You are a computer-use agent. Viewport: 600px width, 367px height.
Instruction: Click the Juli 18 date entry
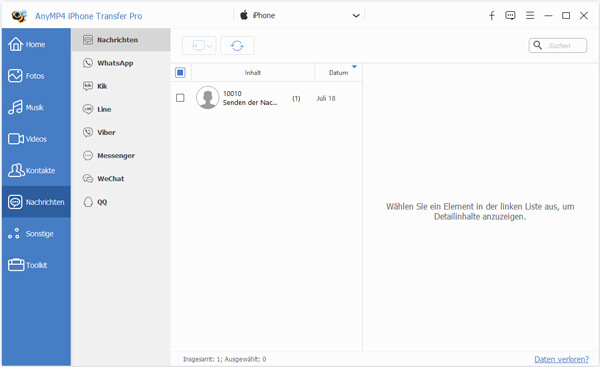point(326,98)
